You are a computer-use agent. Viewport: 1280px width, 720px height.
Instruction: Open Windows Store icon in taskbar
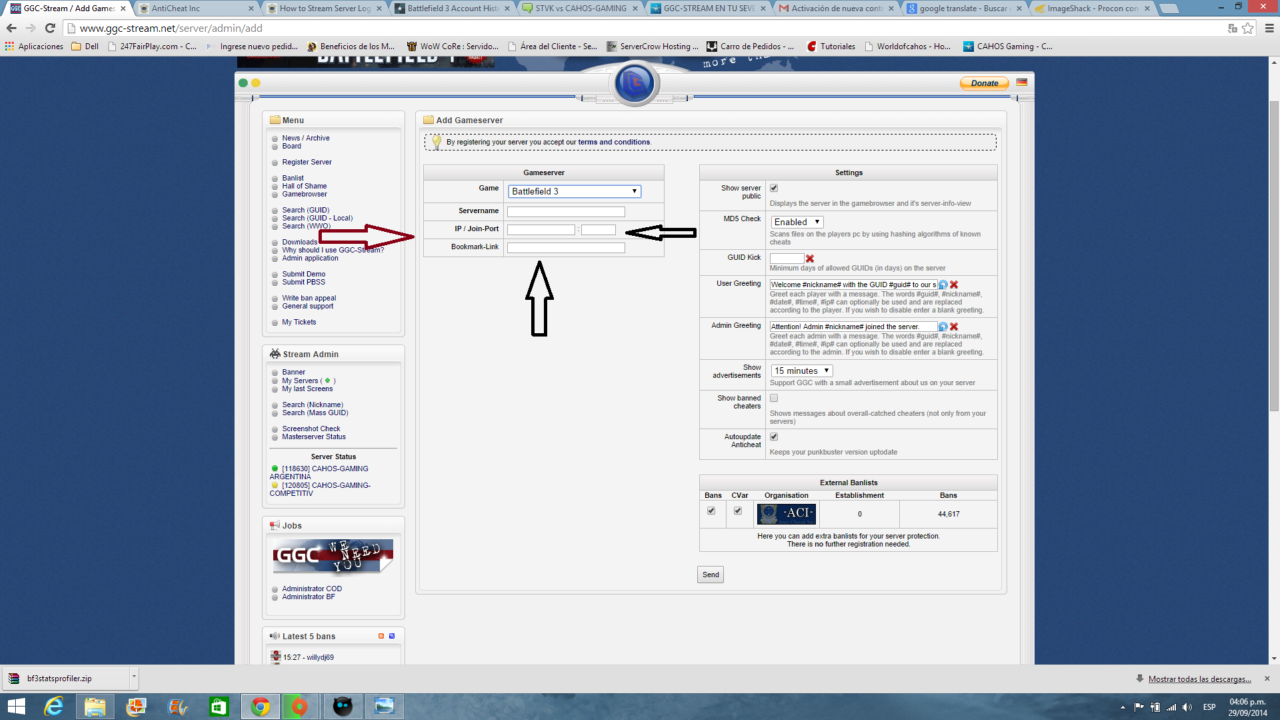coord(218,707)
